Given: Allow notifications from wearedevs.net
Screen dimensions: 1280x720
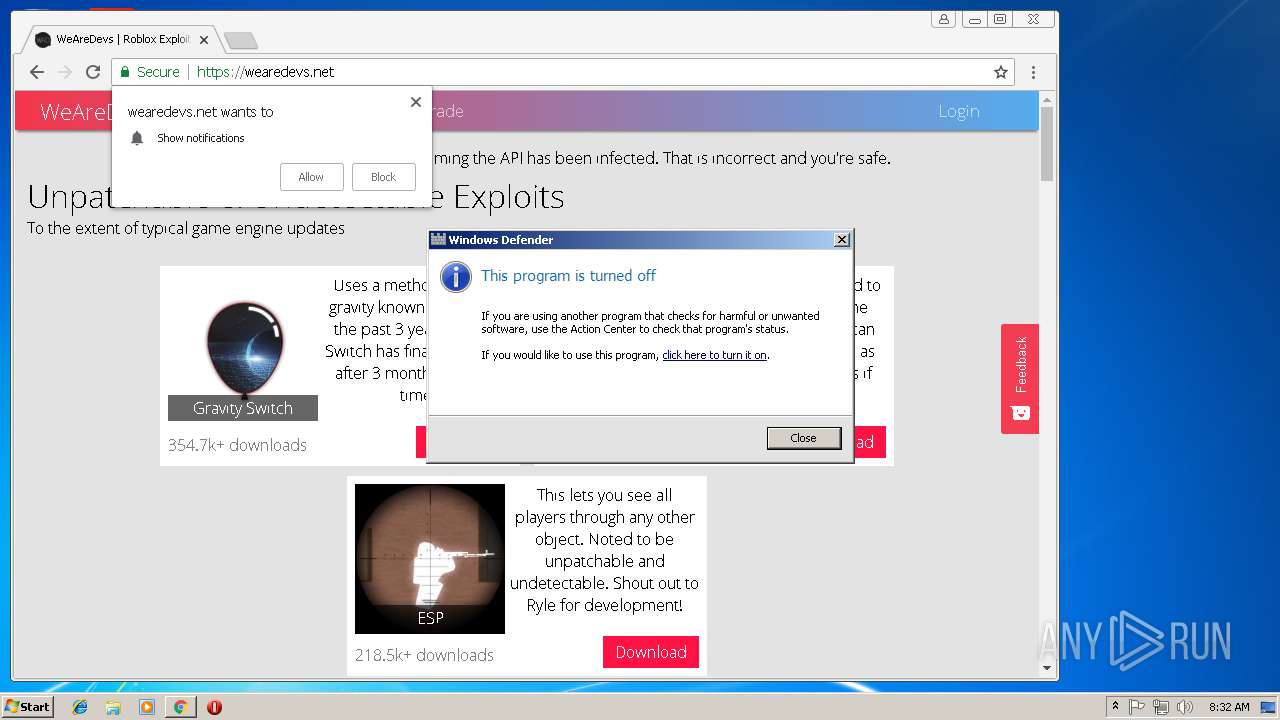Looking at the screenshot, I should coord(311,177).
